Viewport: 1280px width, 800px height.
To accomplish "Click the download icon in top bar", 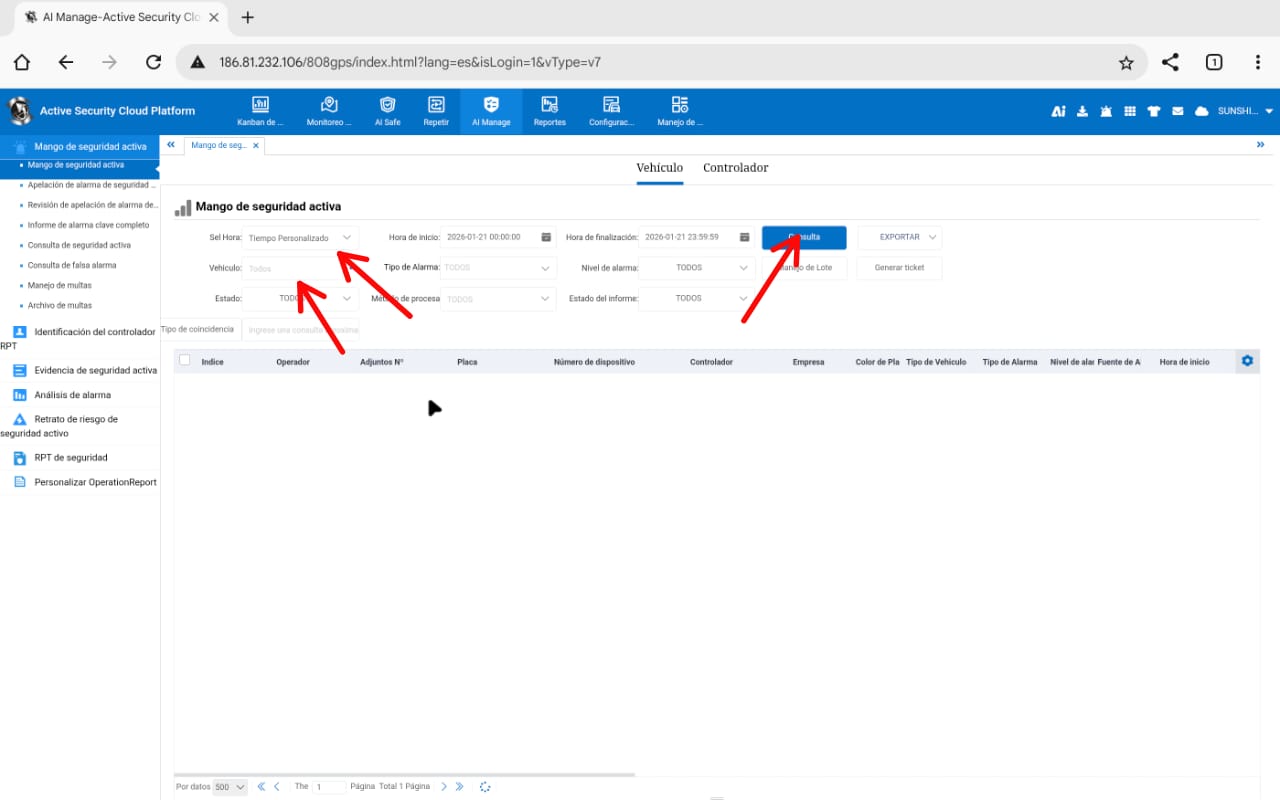I will coord(1082,111).
